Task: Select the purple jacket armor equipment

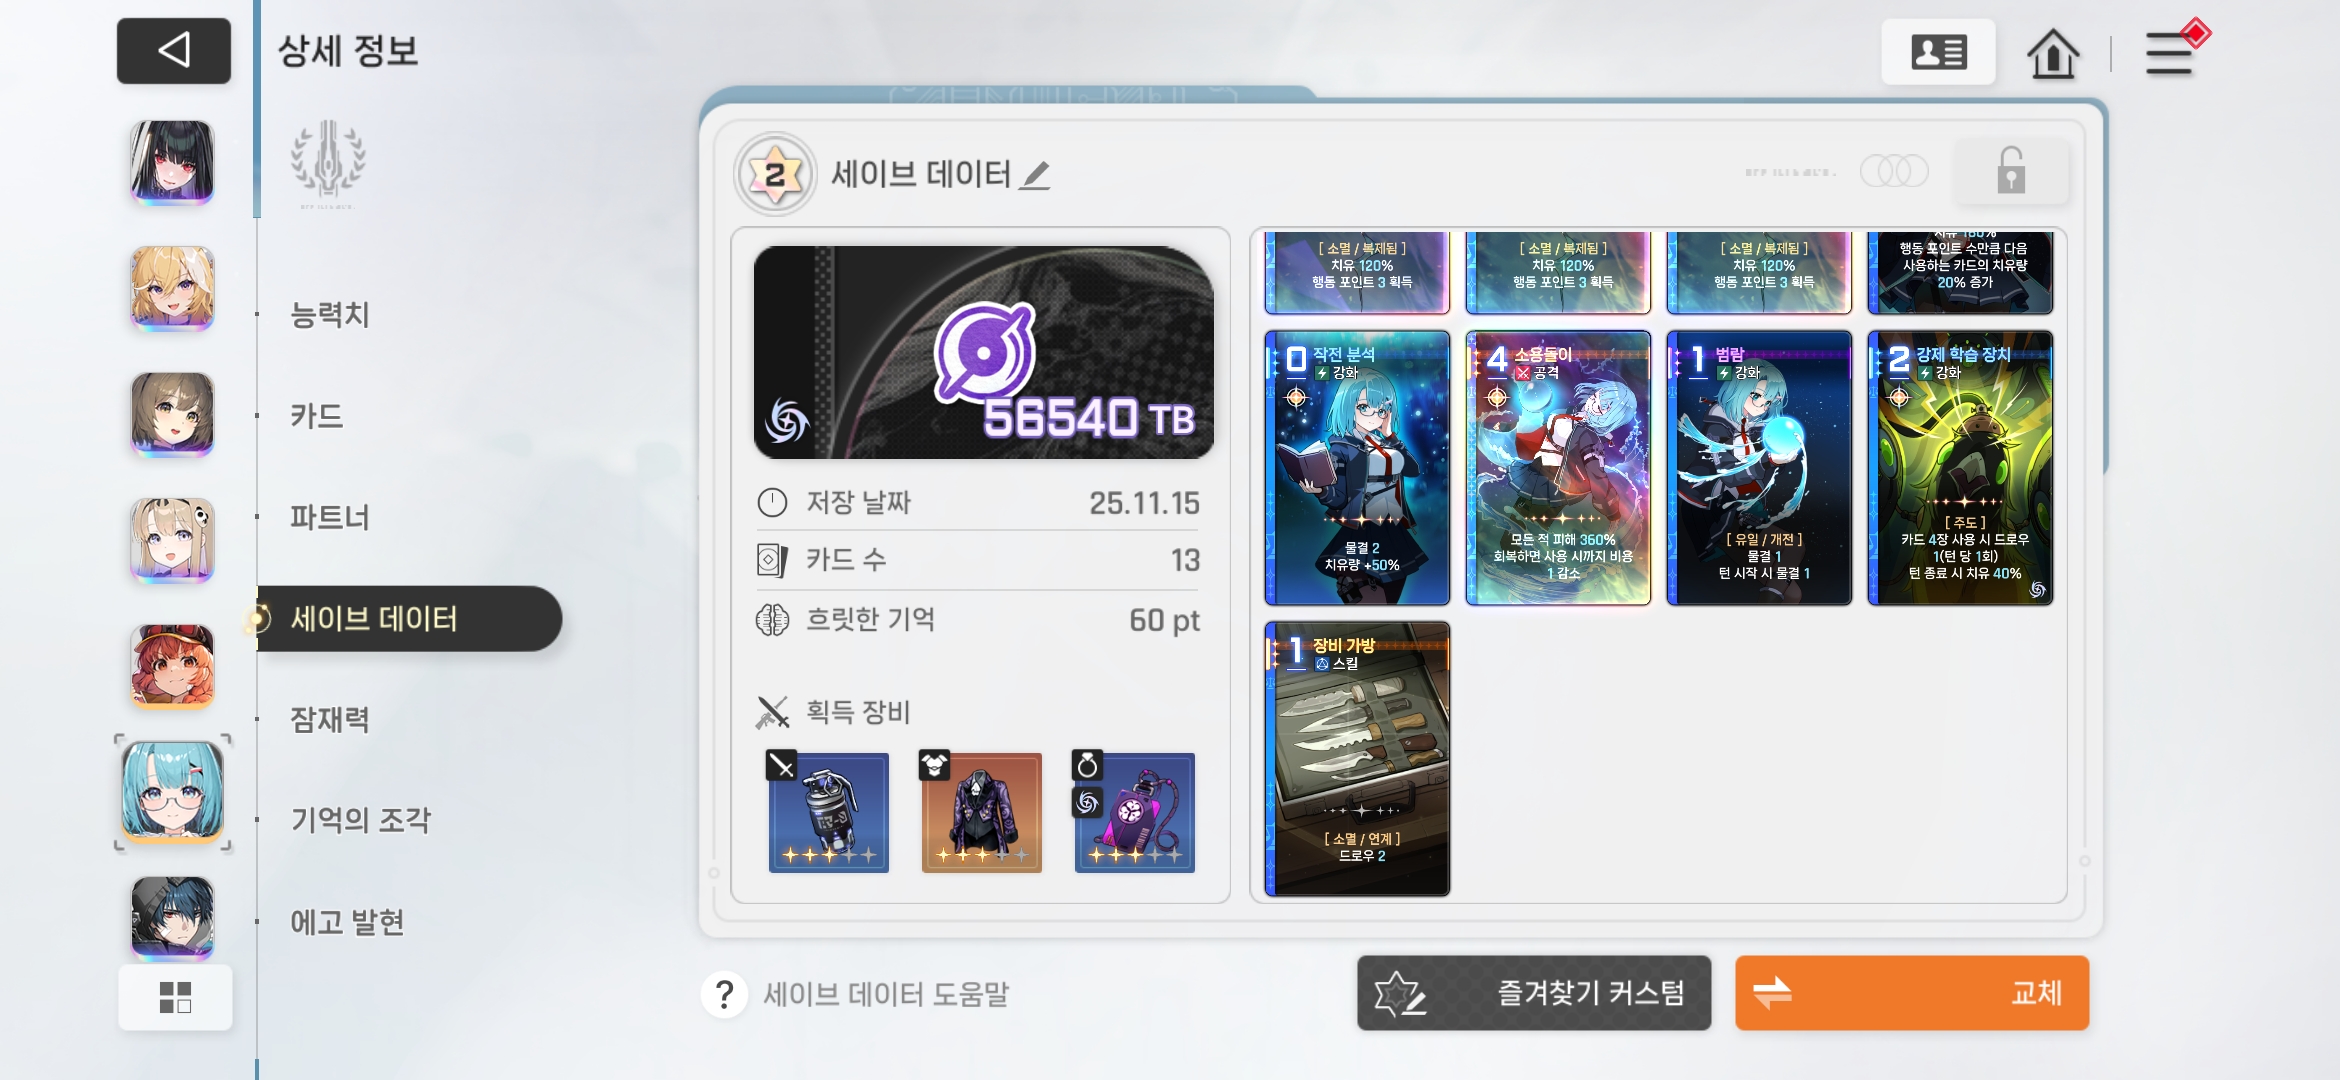Action: coord(981,812)
